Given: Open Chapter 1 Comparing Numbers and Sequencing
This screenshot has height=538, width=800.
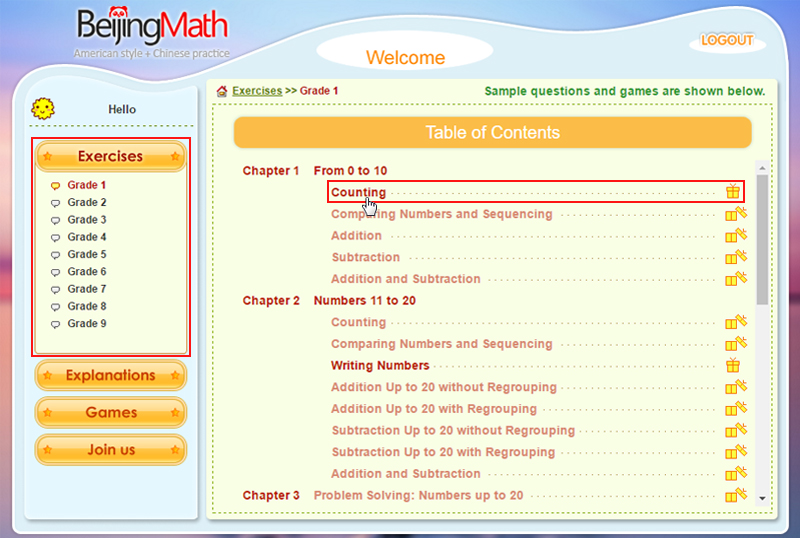Looking at the screenshot, I should (441, 214).
